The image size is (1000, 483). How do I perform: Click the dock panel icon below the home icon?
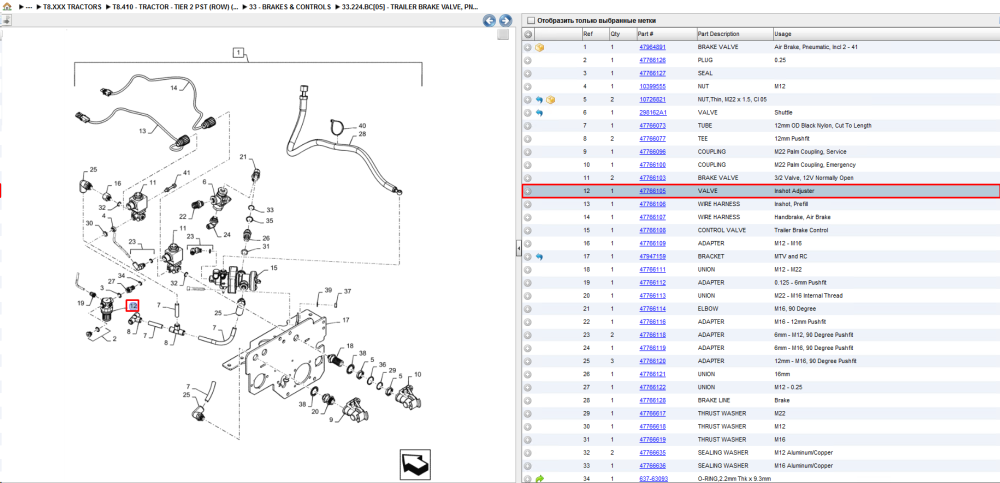click(6, 20)
